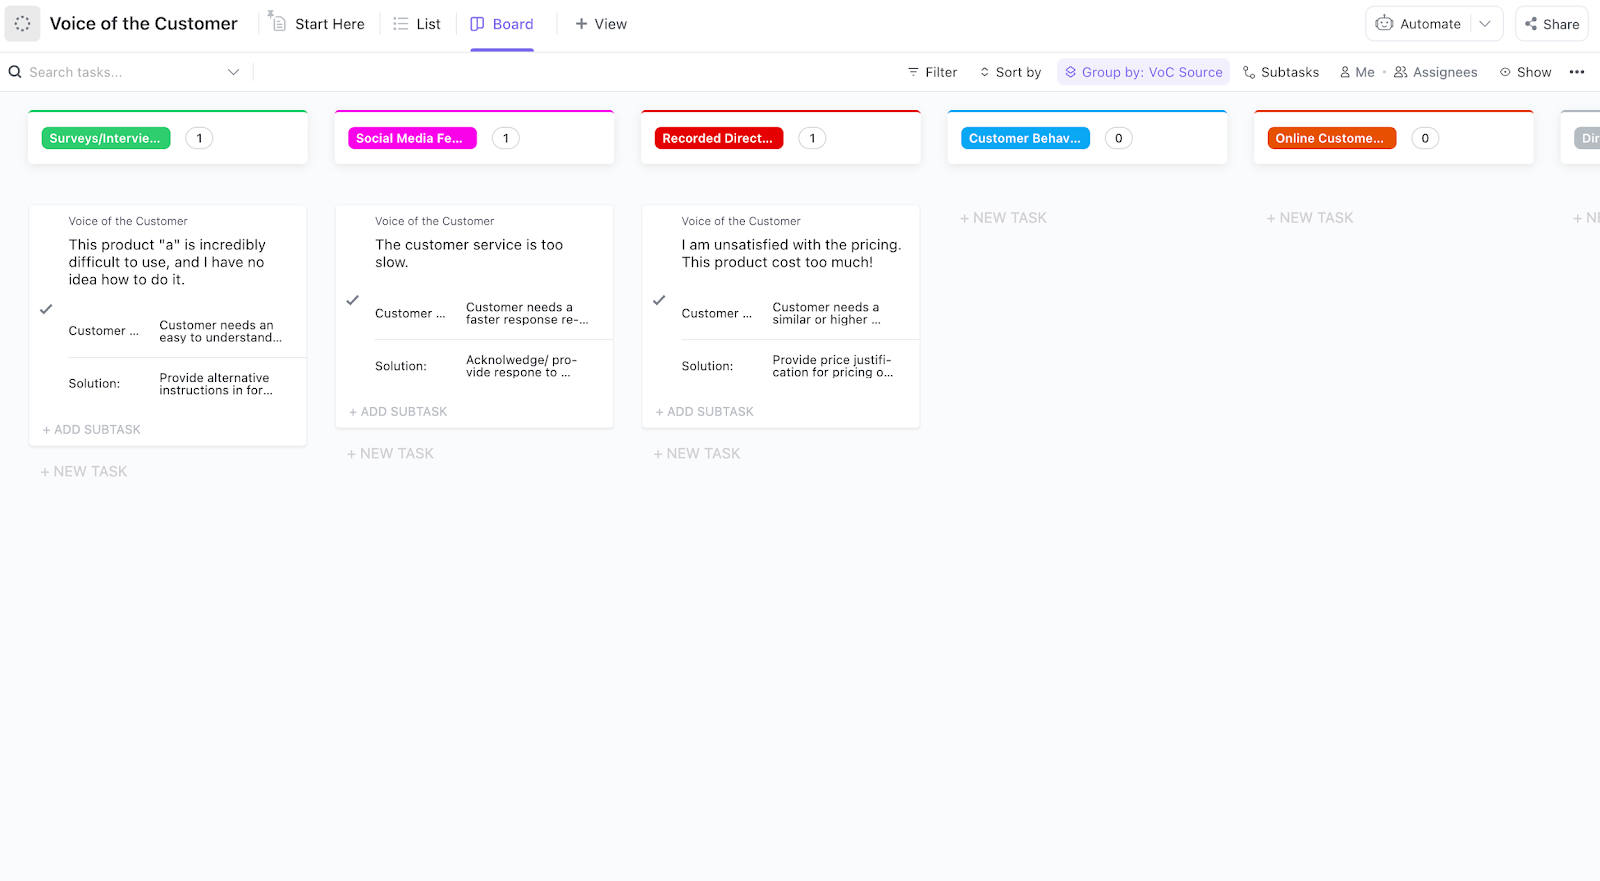Add a new task under Customer Behavior column
Image resolution: width=1600 pixels, height=881 pixels.
click(1003, 218)
